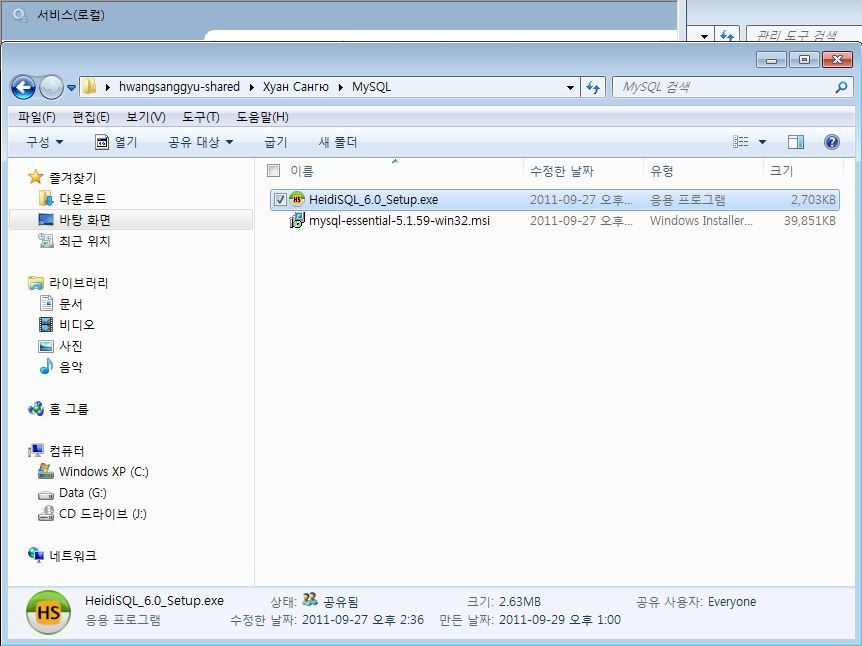Open the address bar history dropdown
The height and width of the screenshot is (646, 862).
[x=570, y=87]
